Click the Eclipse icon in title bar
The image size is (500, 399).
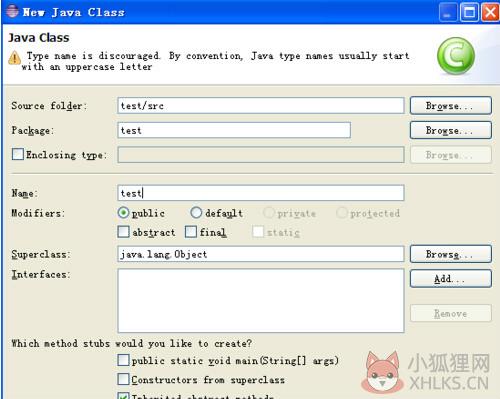12,11
